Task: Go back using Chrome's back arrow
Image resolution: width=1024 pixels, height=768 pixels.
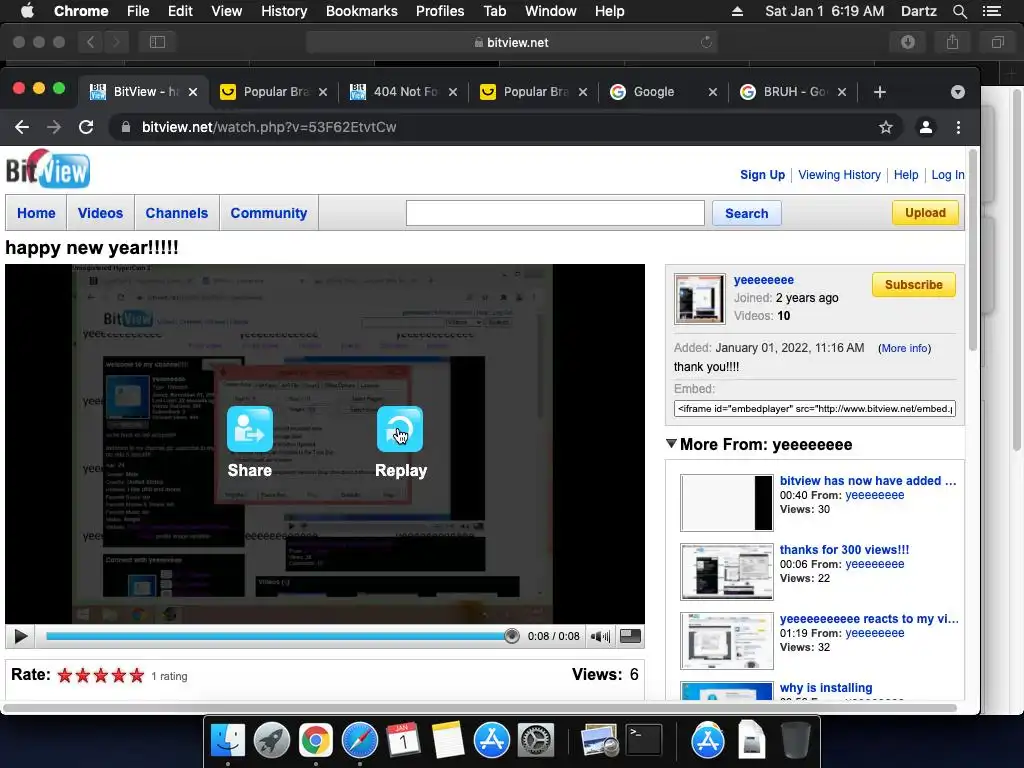Action: (x=22, y=127)
